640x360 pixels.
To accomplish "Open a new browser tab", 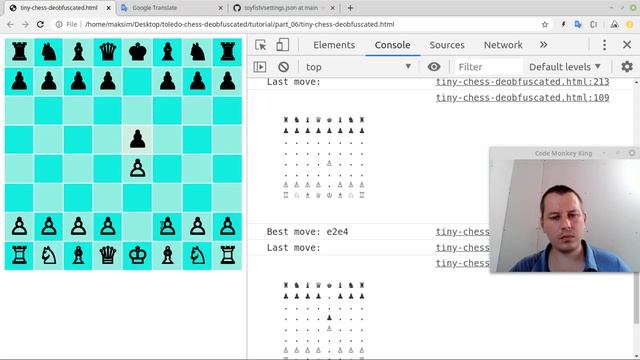I will pos(350,8).
